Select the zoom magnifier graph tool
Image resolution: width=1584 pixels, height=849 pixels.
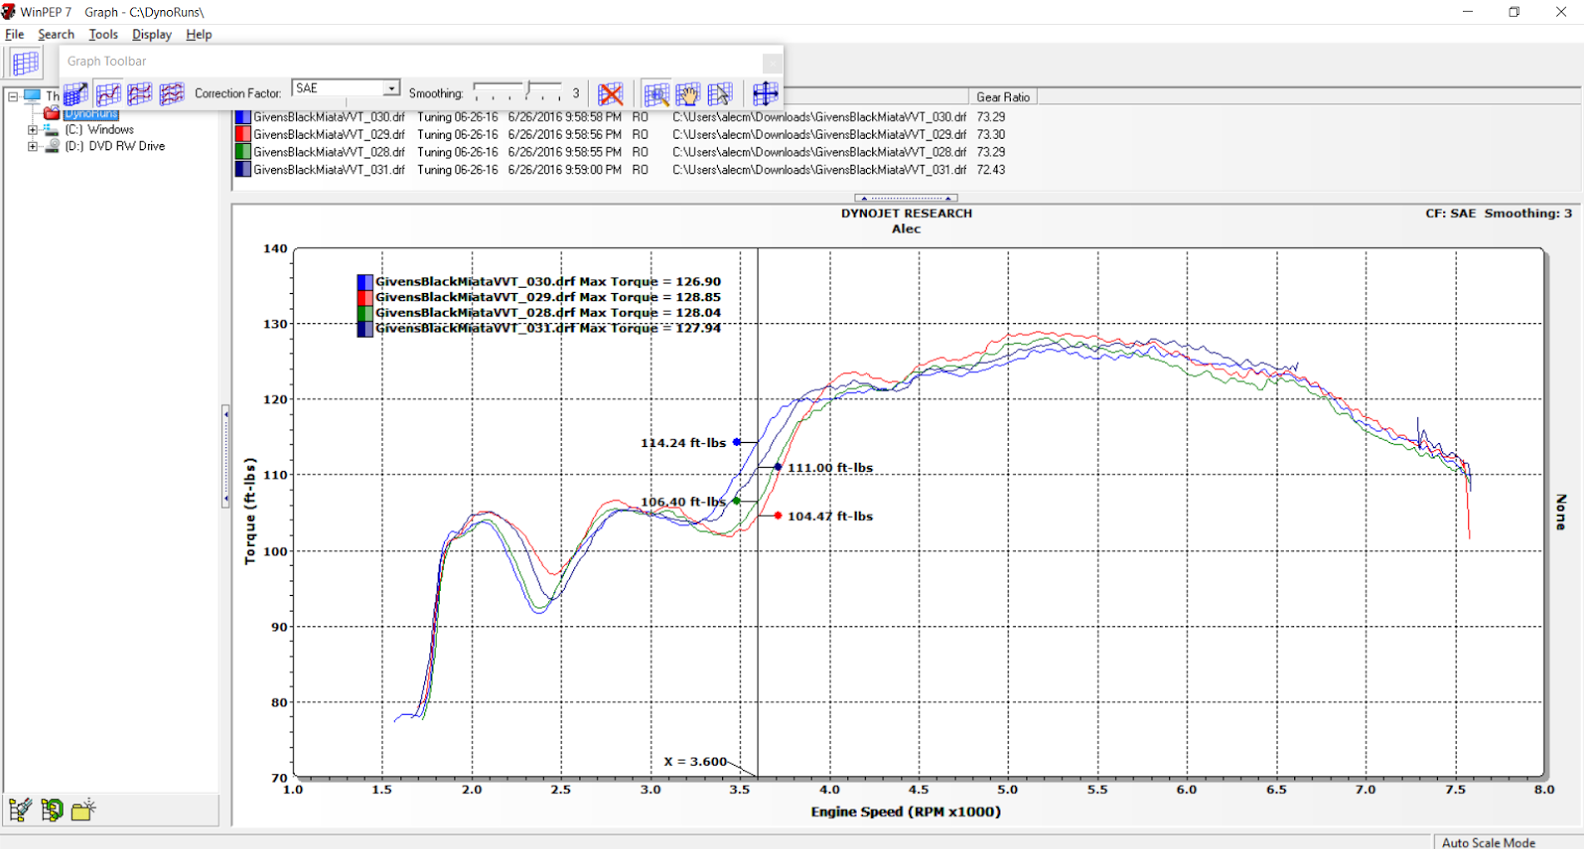pyautogui.click(x=656, y=94)
